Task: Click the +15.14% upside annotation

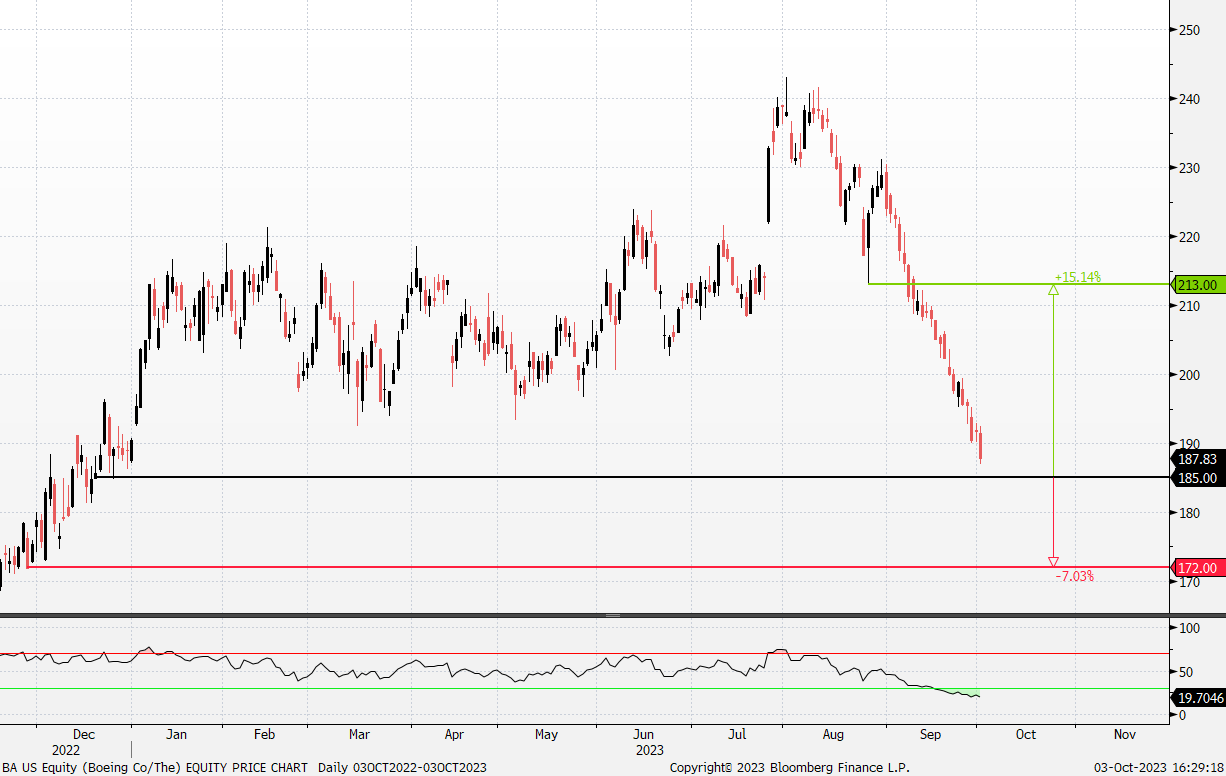Action: 1077,277
